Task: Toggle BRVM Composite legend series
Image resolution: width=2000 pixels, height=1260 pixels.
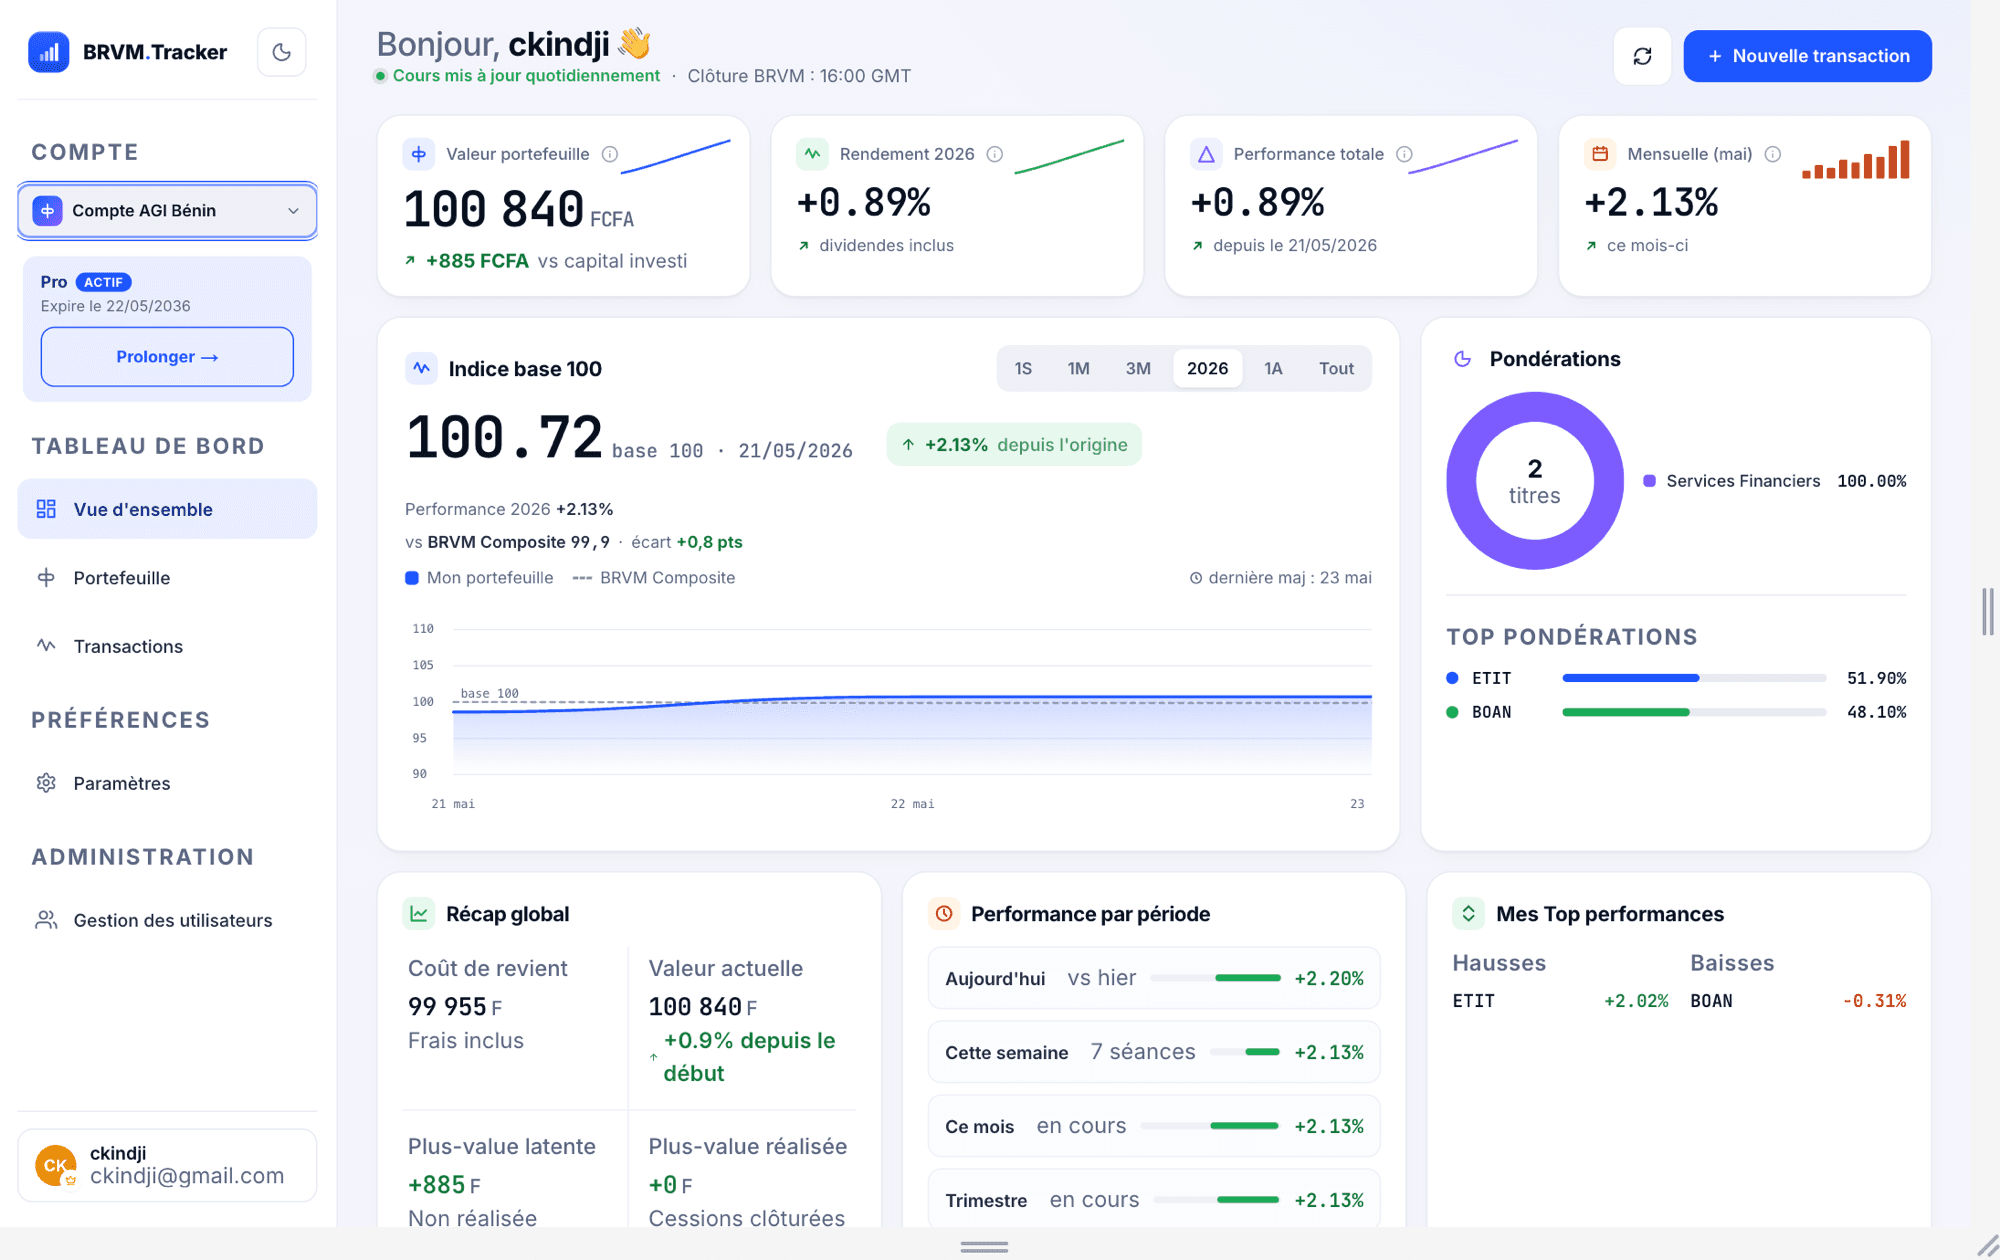Action: 654,578
